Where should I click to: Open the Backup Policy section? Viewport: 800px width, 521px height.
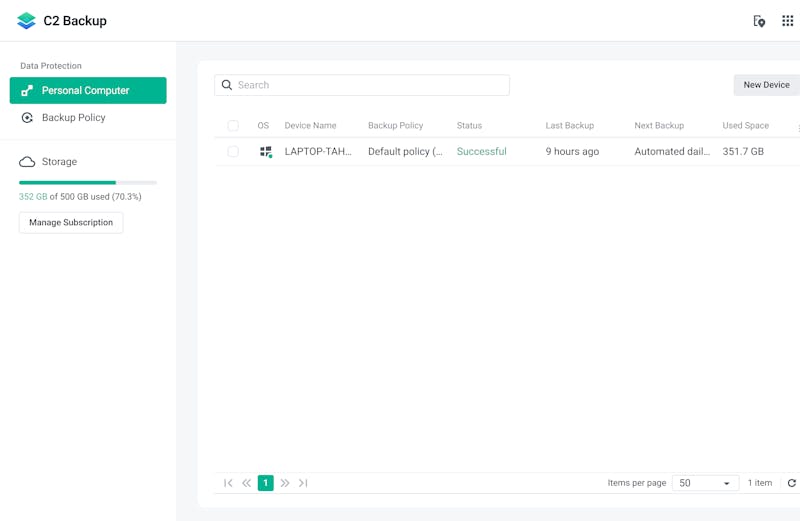coord(88,117)
